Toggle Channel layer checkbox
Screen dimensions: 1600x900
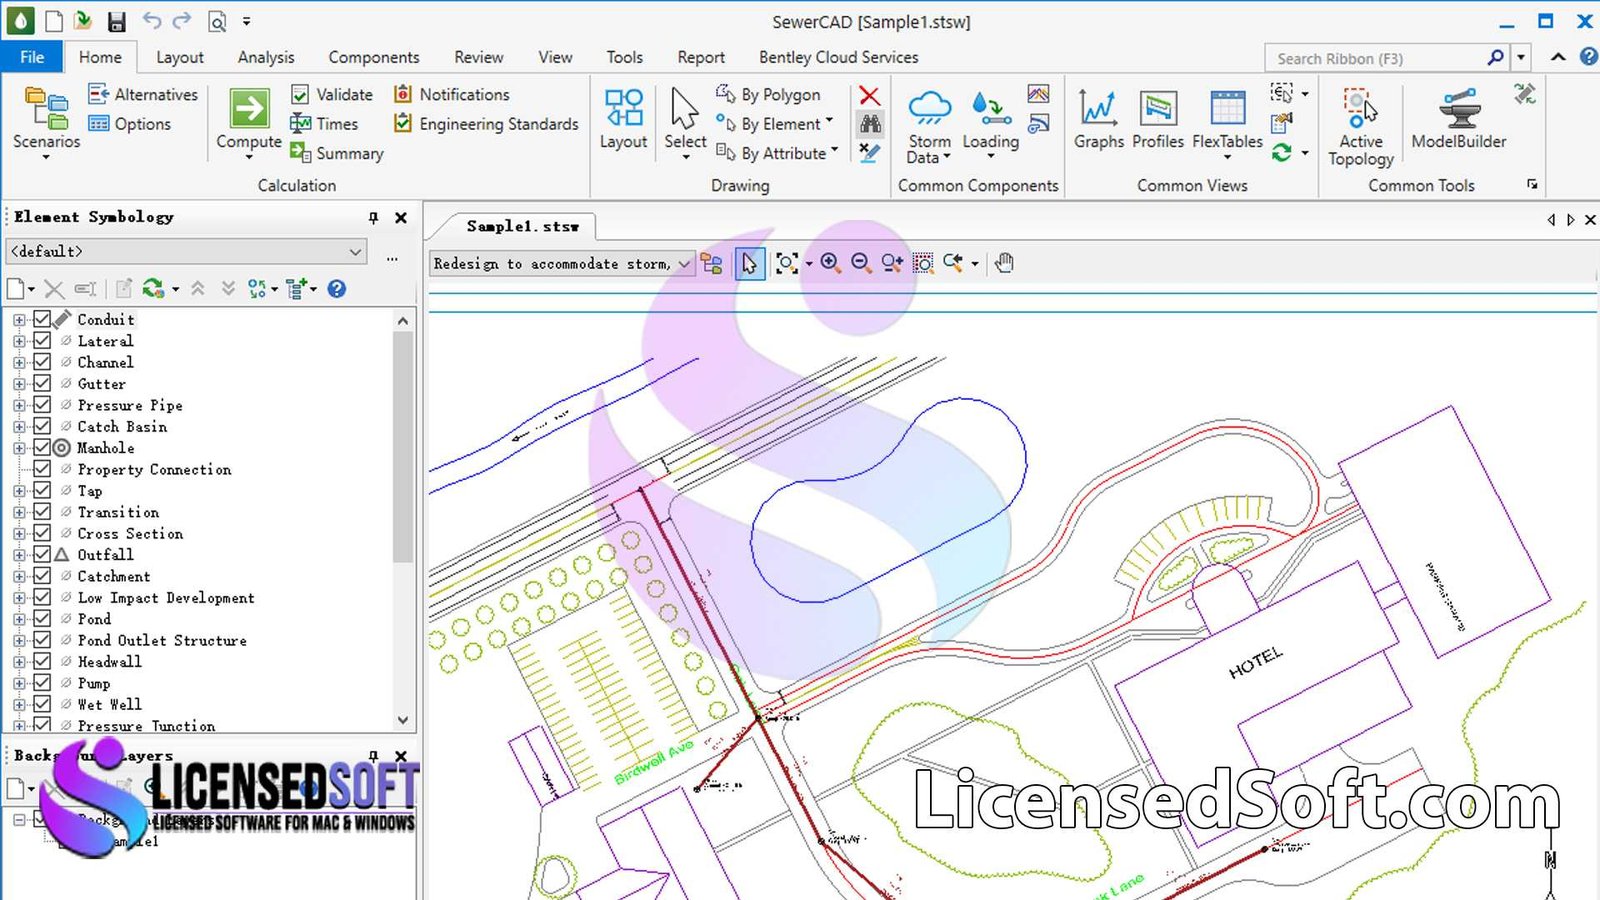click(42, 362)
